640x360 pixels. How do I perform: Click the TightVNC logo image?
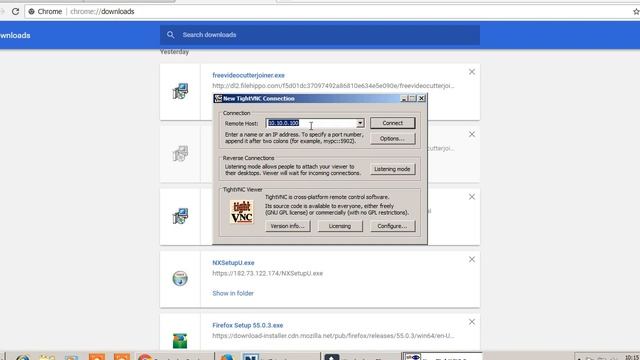241,211
